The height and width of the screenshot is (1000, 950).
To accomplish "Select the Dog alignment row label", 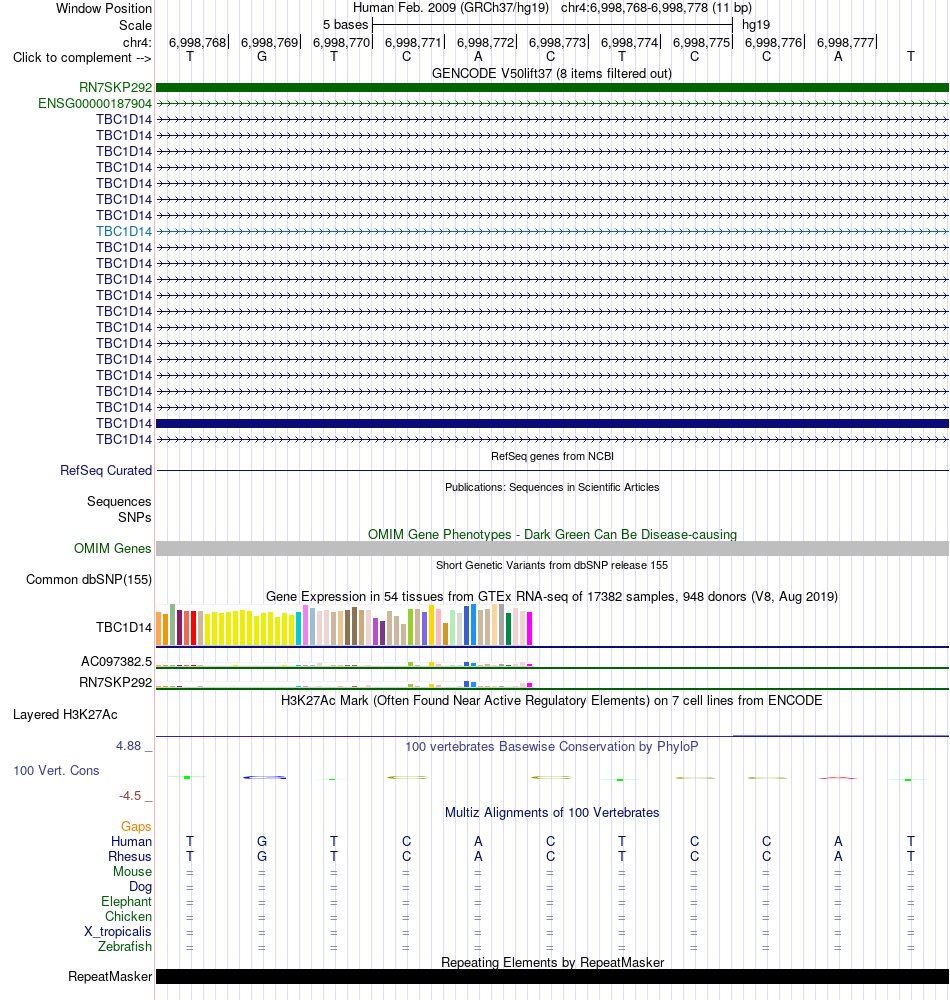I will [140, 886].
